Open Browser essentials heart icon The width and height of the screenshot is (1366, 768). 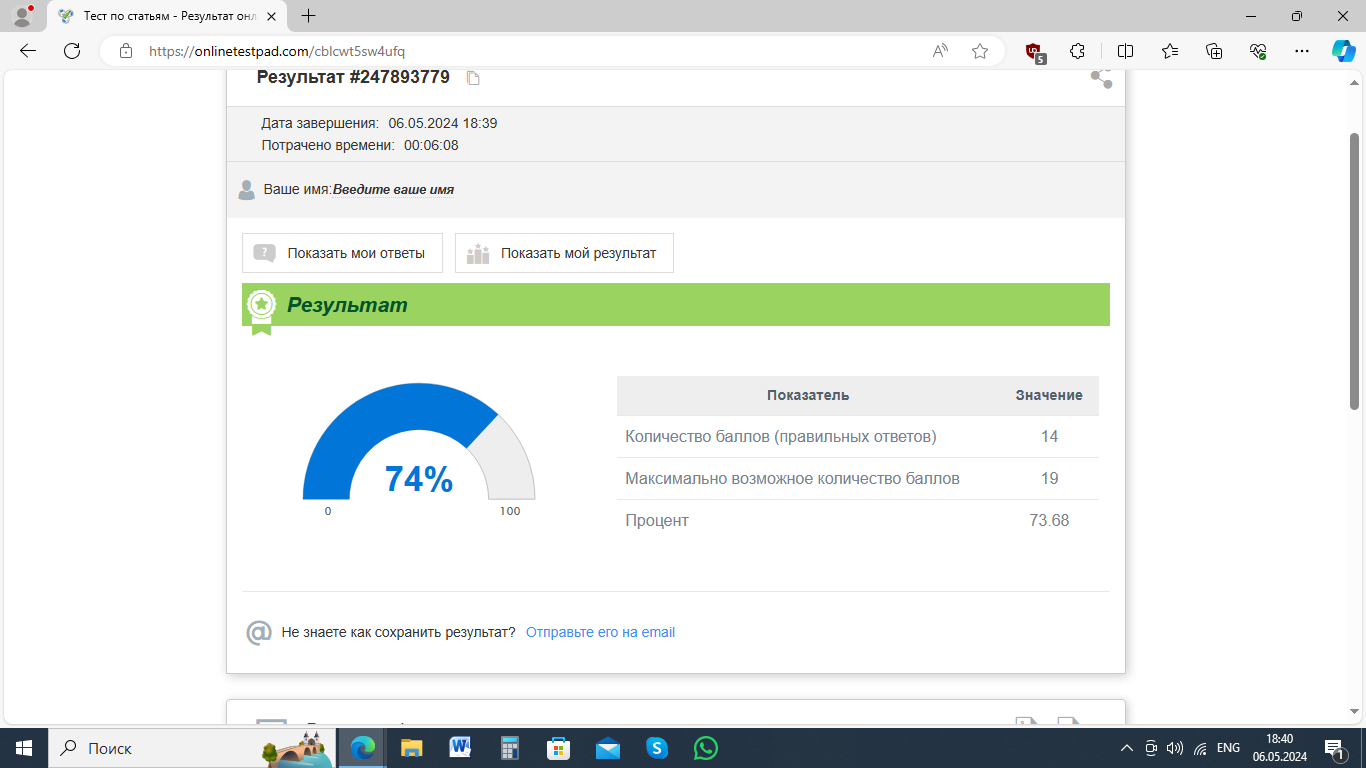[1258, 51]
